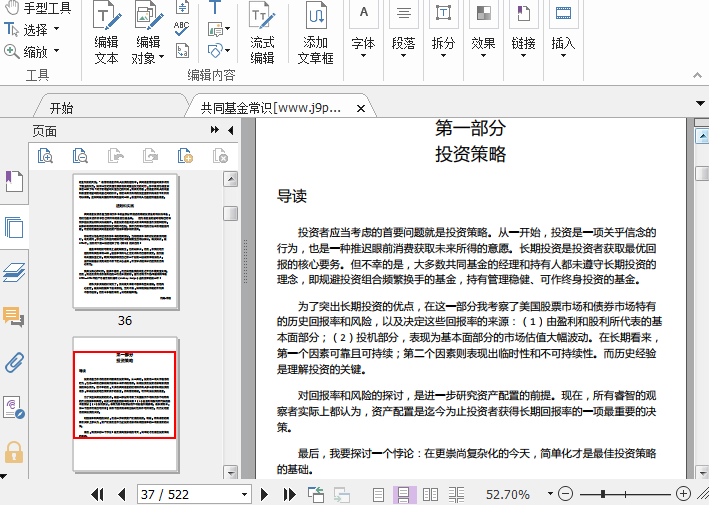Viewport: 709px width, 505px height.
Task: Open the page number dropdown
Action: (245, 494)
